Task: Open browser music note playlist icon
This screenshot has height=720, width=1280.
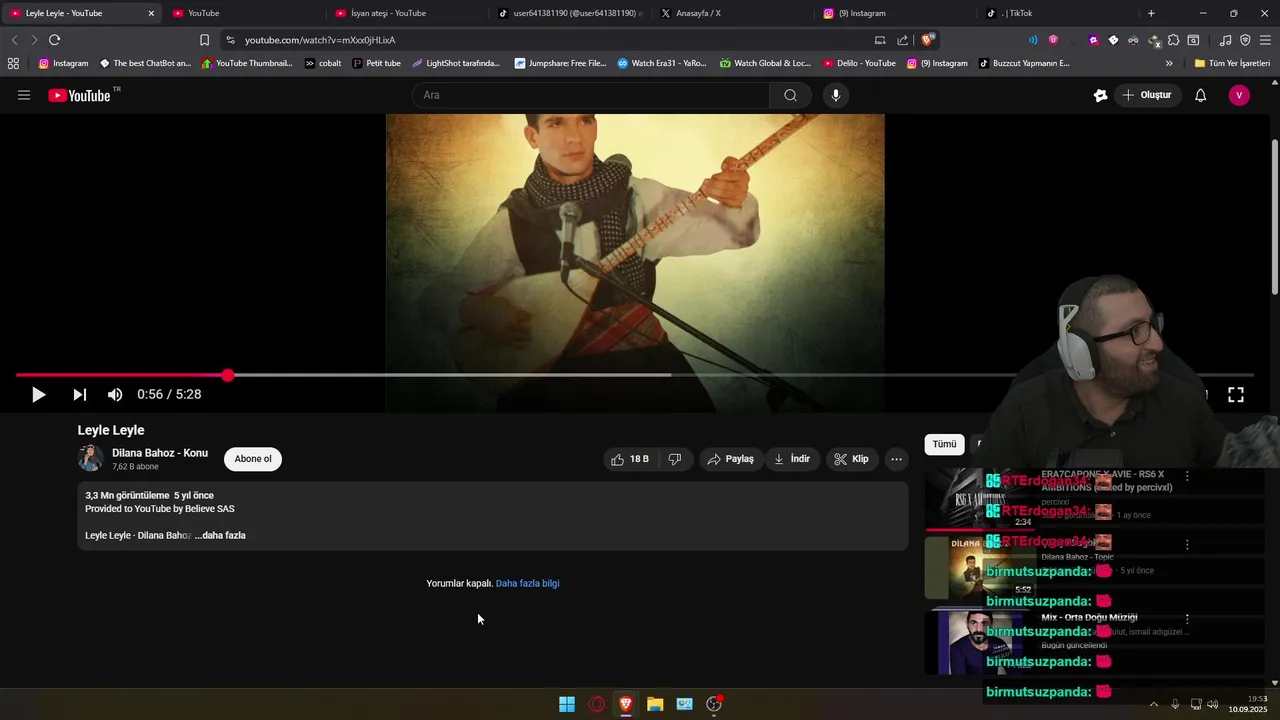Action: pyautogui.click(x=1226, y=40)
